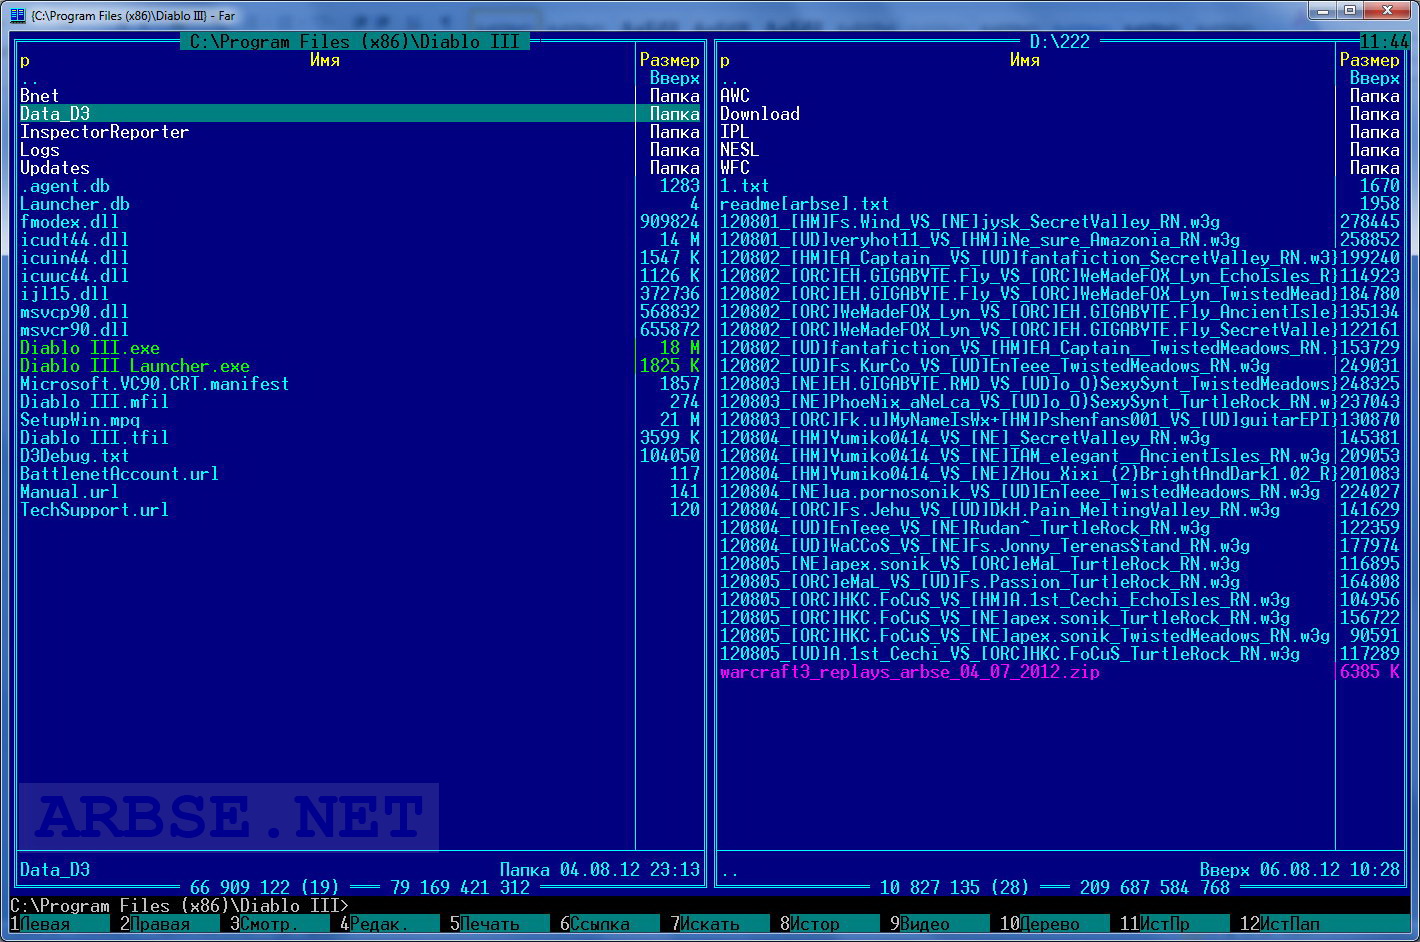Go up via '..' in left panel
This screenshot has height=942, width=1420.
point(30,78)
